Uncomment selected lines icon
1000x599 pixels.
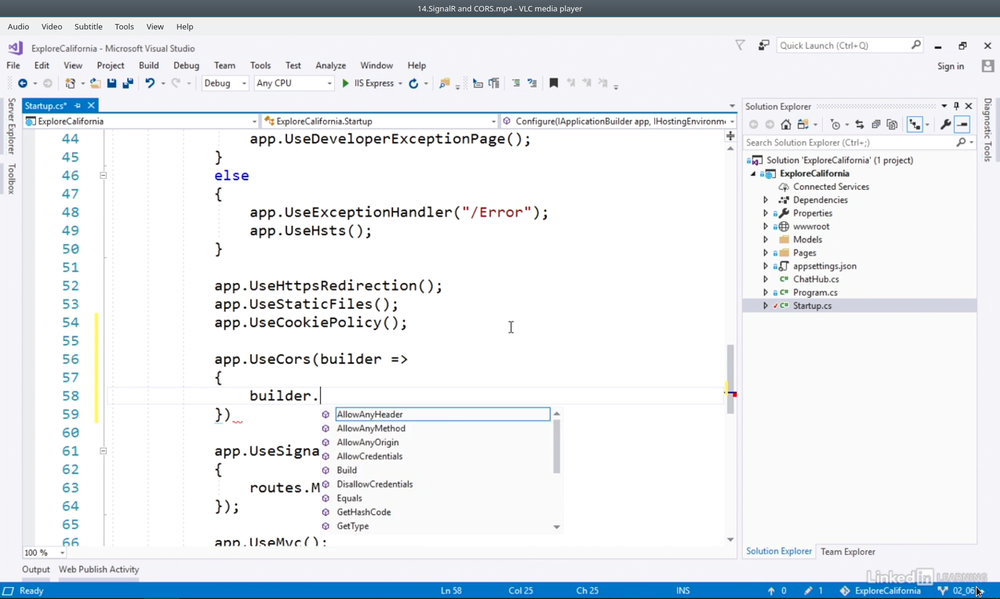pos(532,84)
